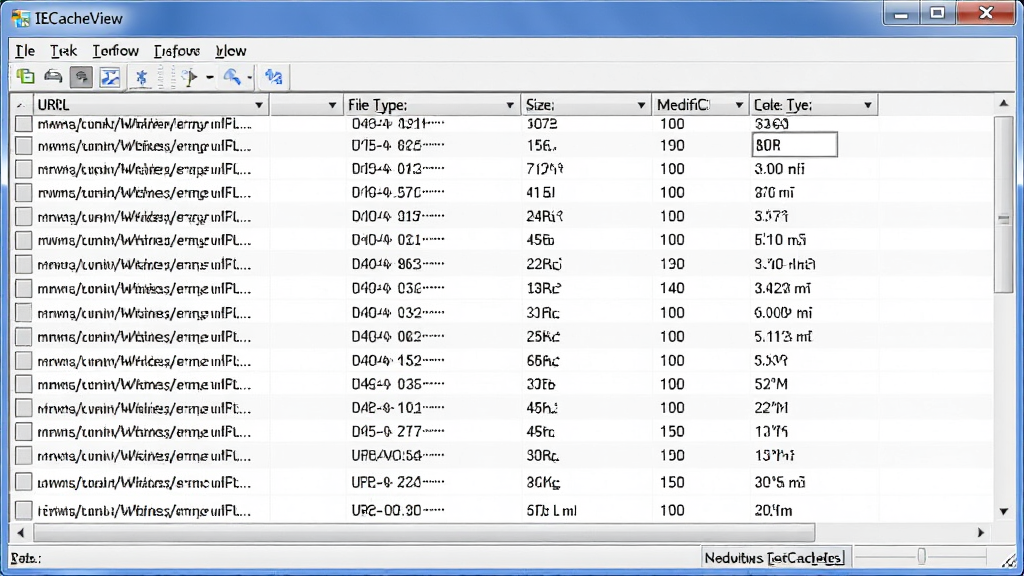Click the IECacheView app icon in title bar

tap(21, 18)
